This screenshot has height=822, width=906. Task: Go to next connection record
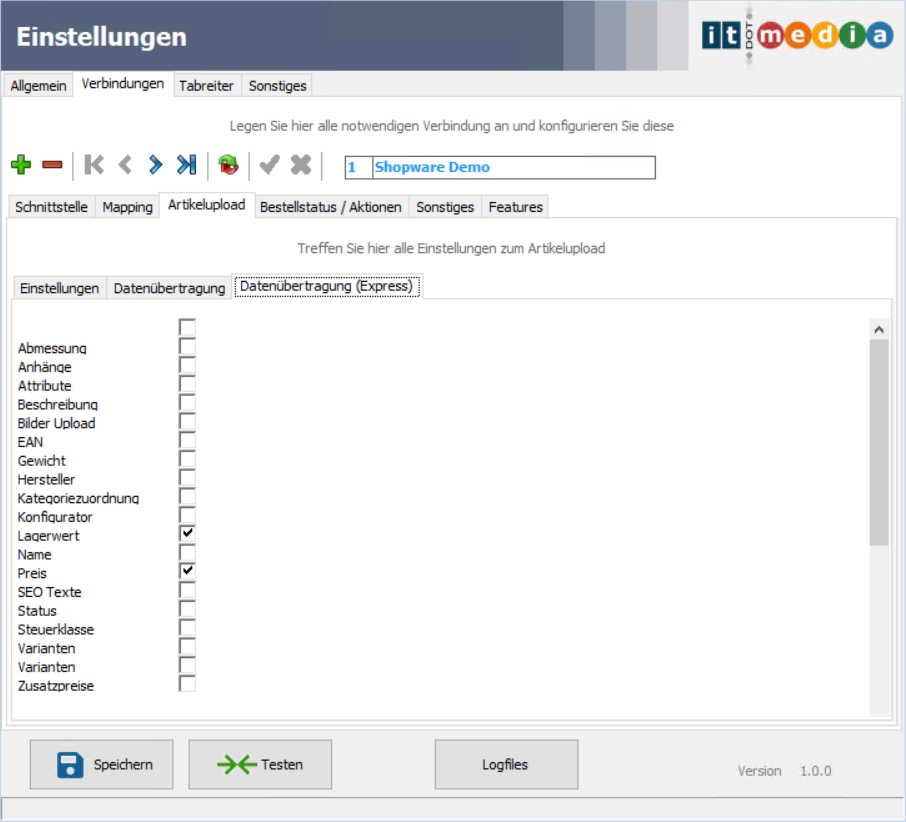pos(155,165)
